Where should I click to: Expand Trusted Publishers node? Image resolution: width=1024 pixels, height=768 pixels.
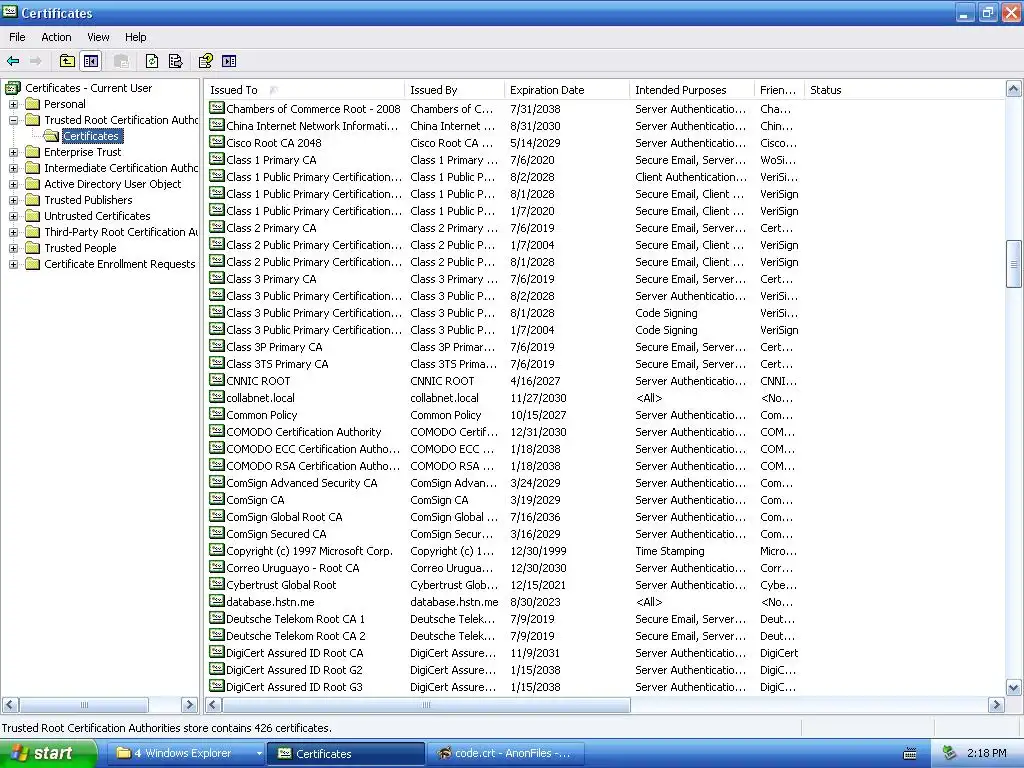coord(13,200)
